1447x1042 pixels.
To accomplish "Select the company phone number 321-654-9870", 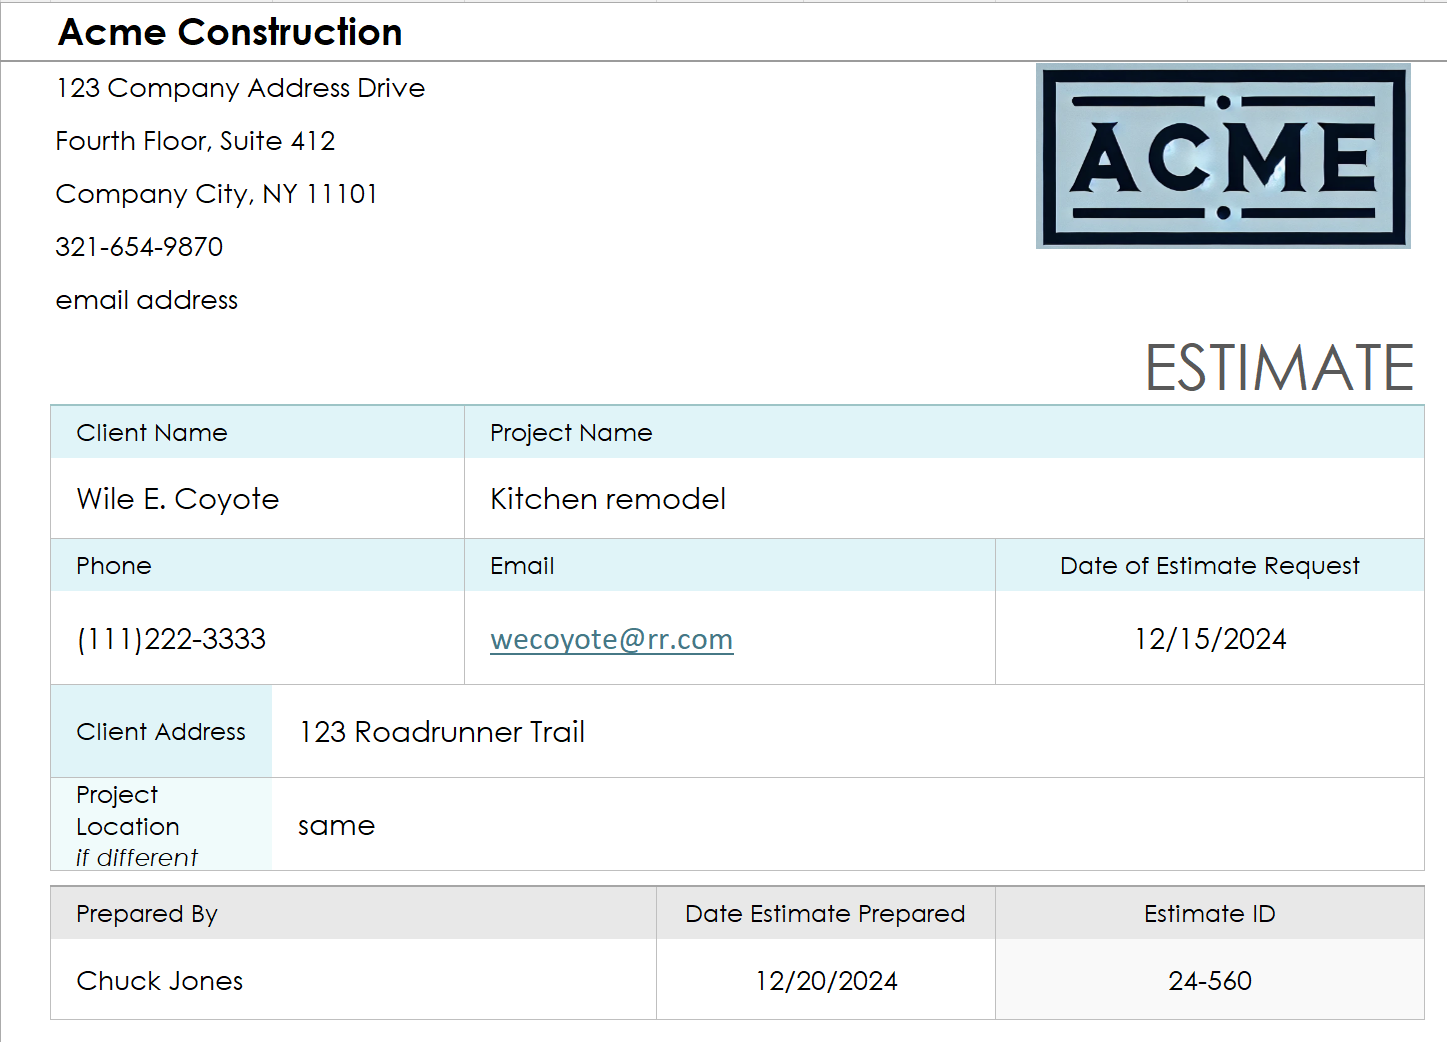I will (x=139, y=247).
